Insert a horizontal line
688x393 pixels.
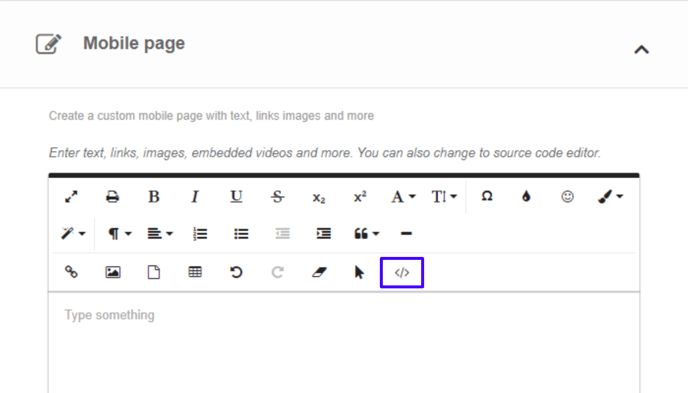(406, 233)
